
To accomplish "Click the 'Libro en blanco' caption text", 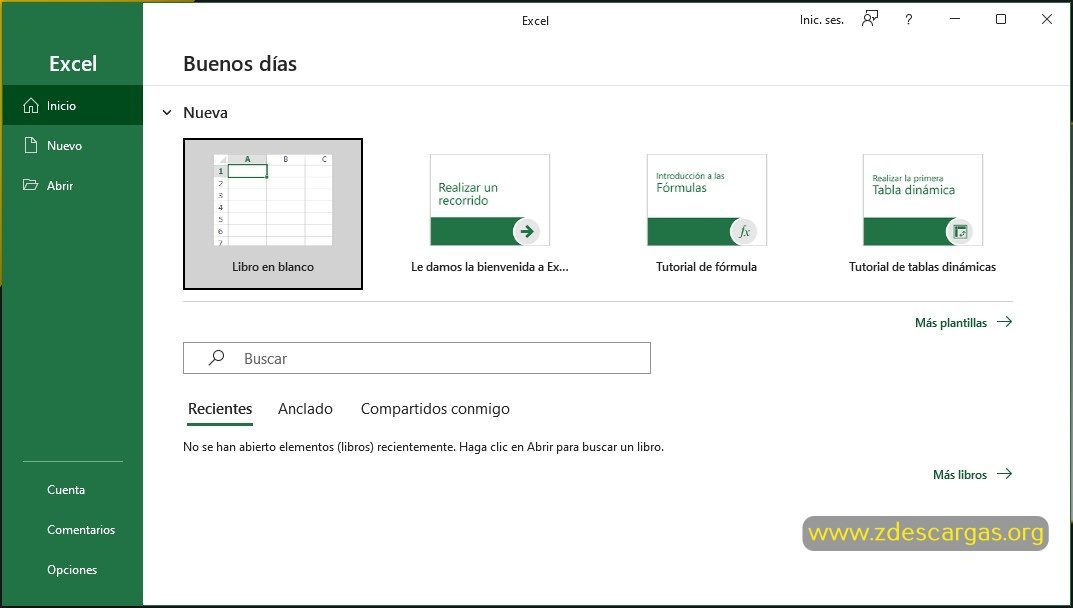I will coord(272,267).
